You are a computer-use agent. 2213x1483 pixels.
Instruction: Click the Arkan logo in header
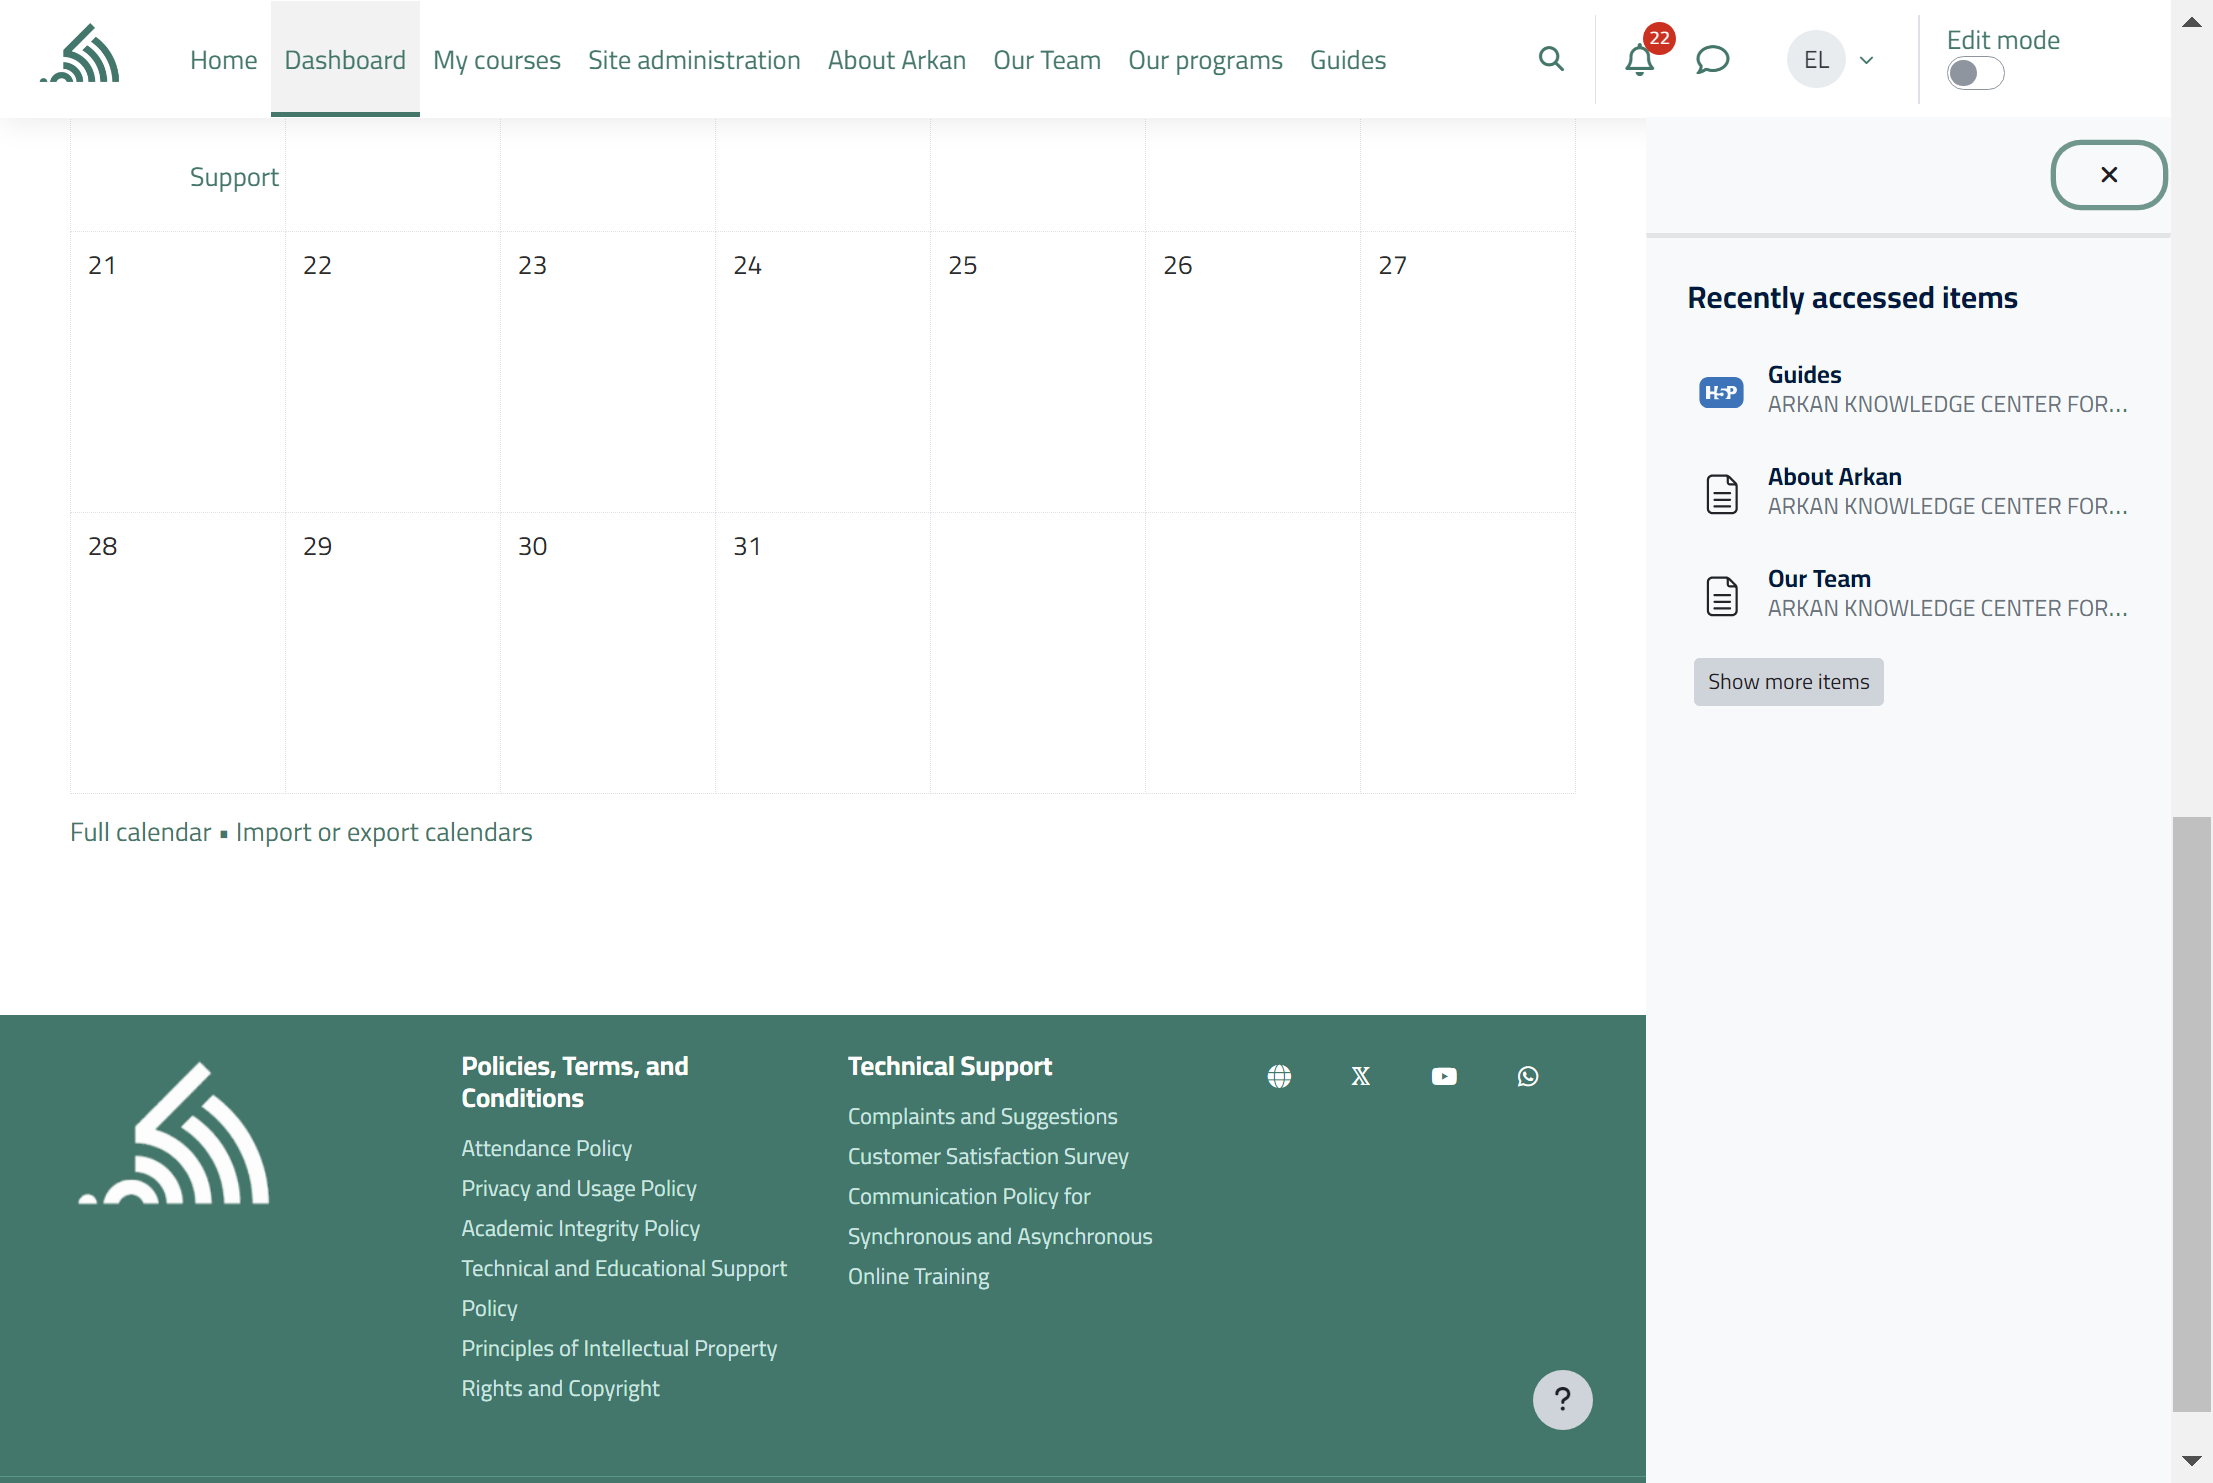point(81,54)
